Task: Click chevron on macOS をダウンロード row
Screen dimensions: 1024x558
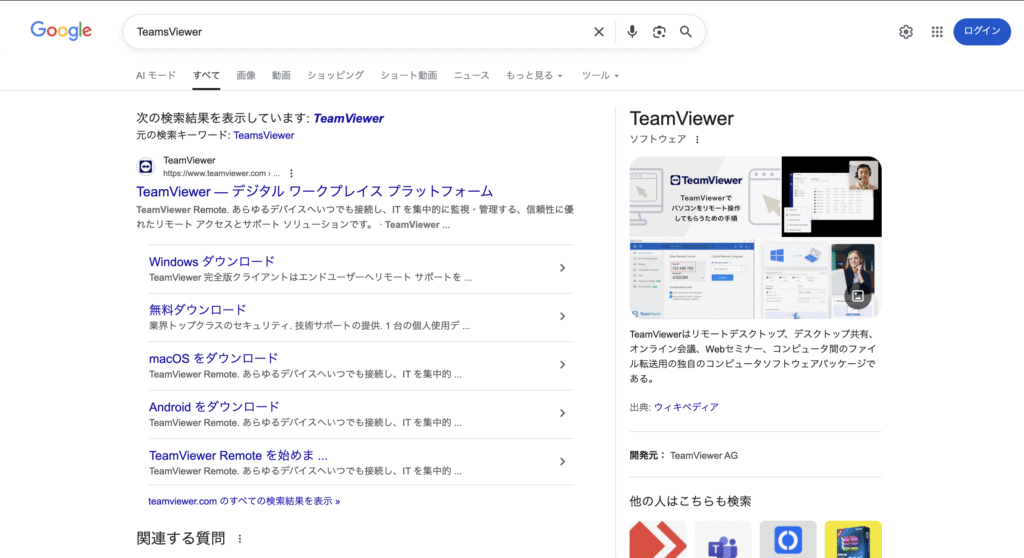Action: tap(562, 365)
